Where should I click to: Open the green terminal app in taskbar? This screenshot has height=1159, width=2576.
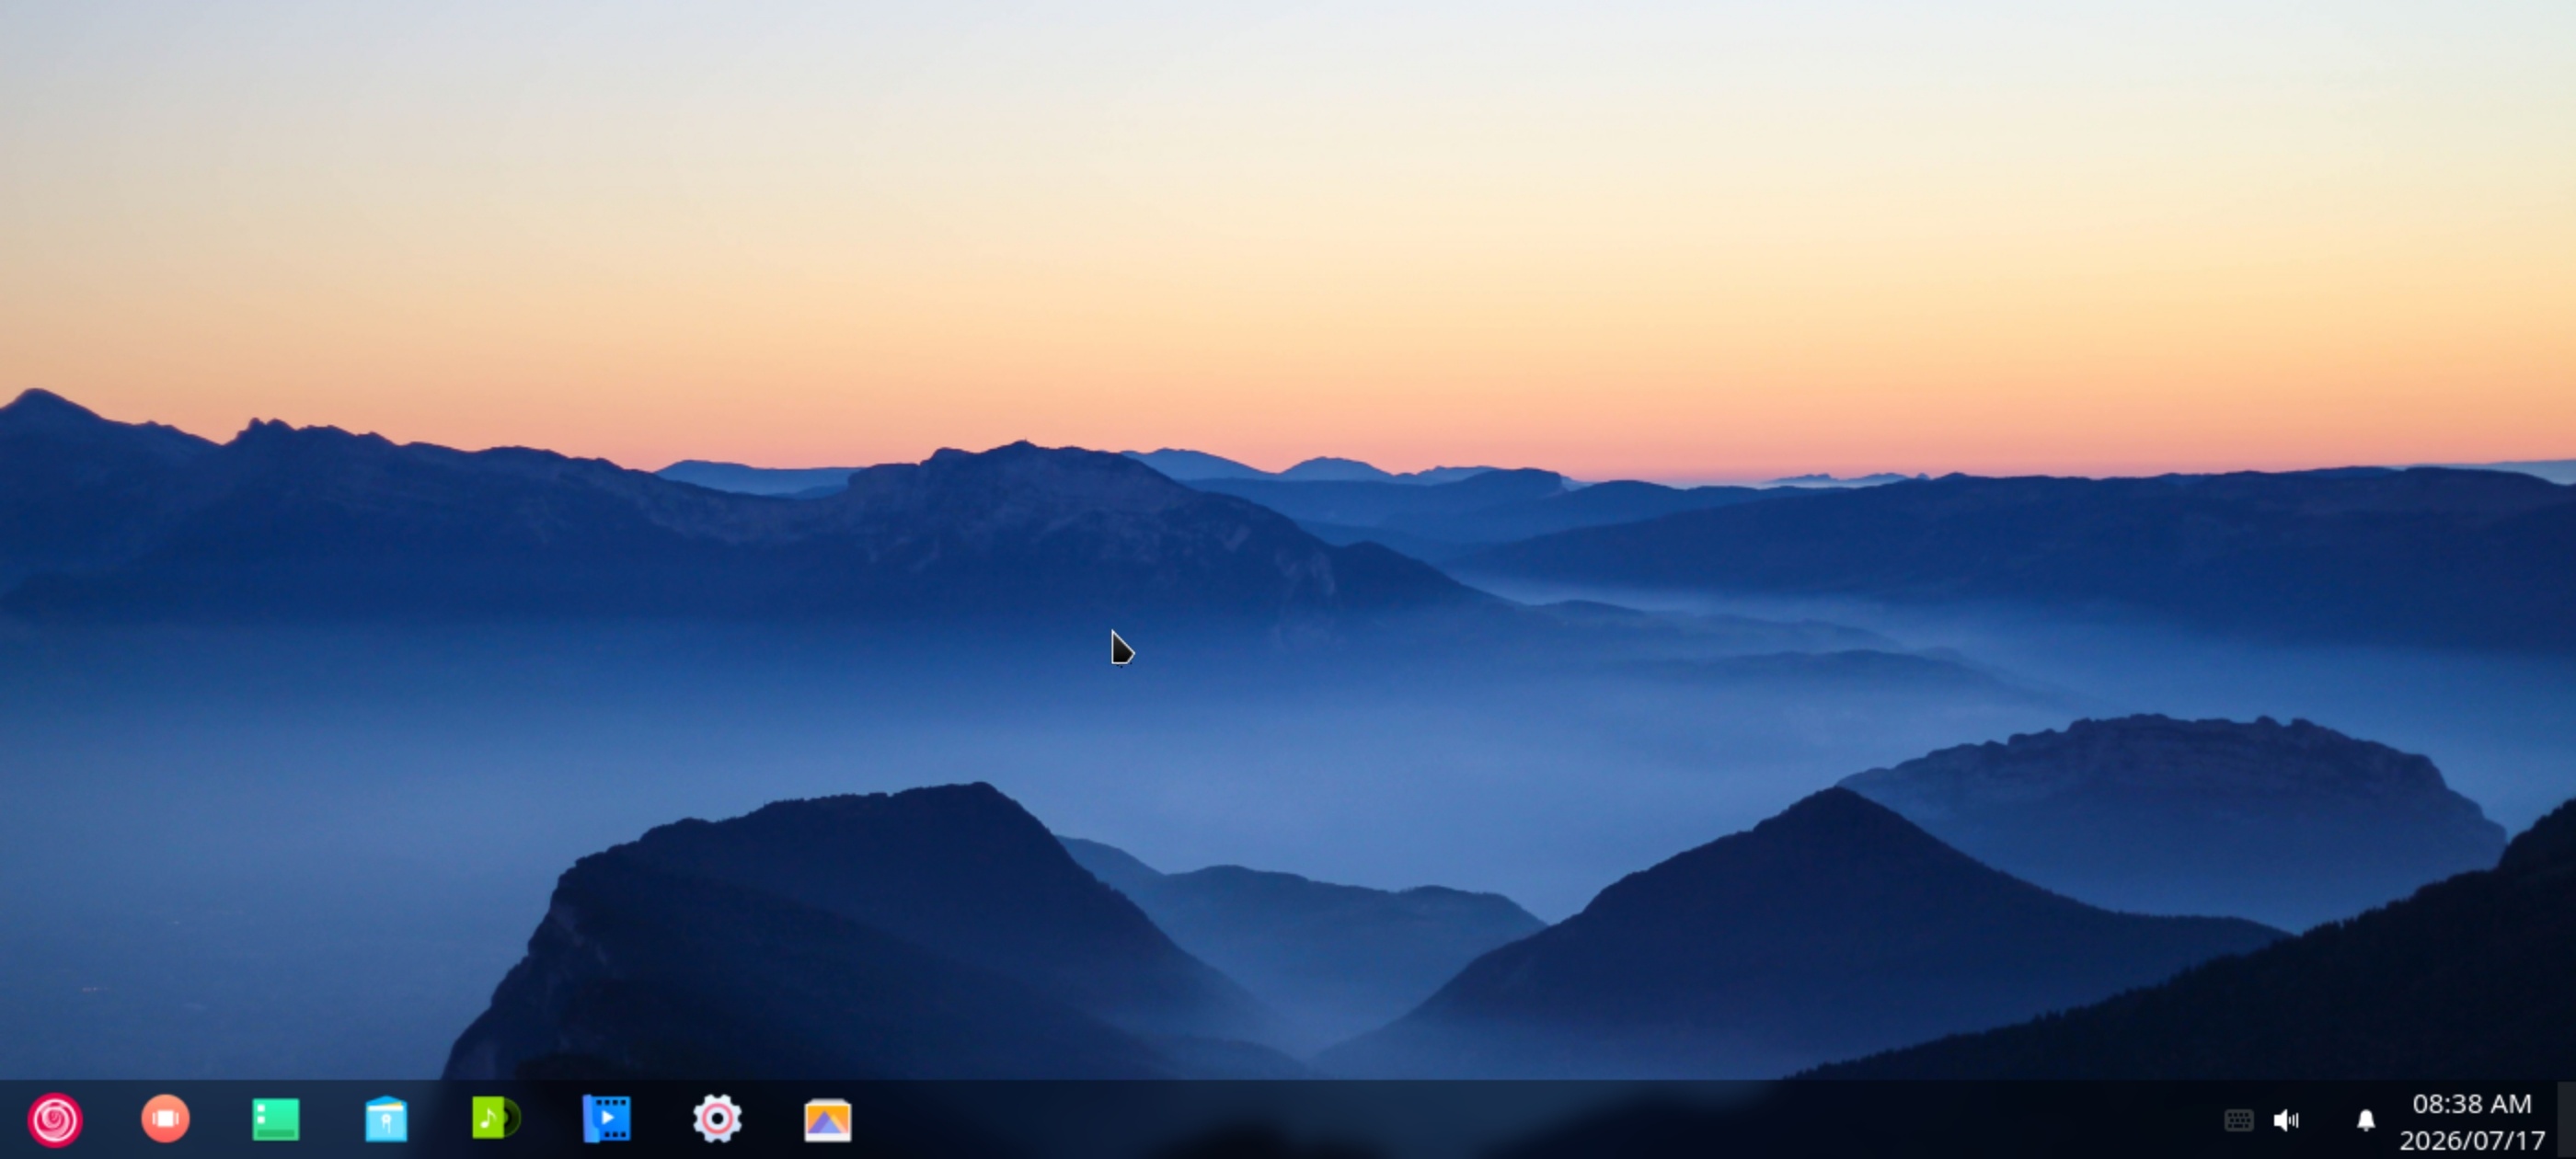coord(276,1120)
